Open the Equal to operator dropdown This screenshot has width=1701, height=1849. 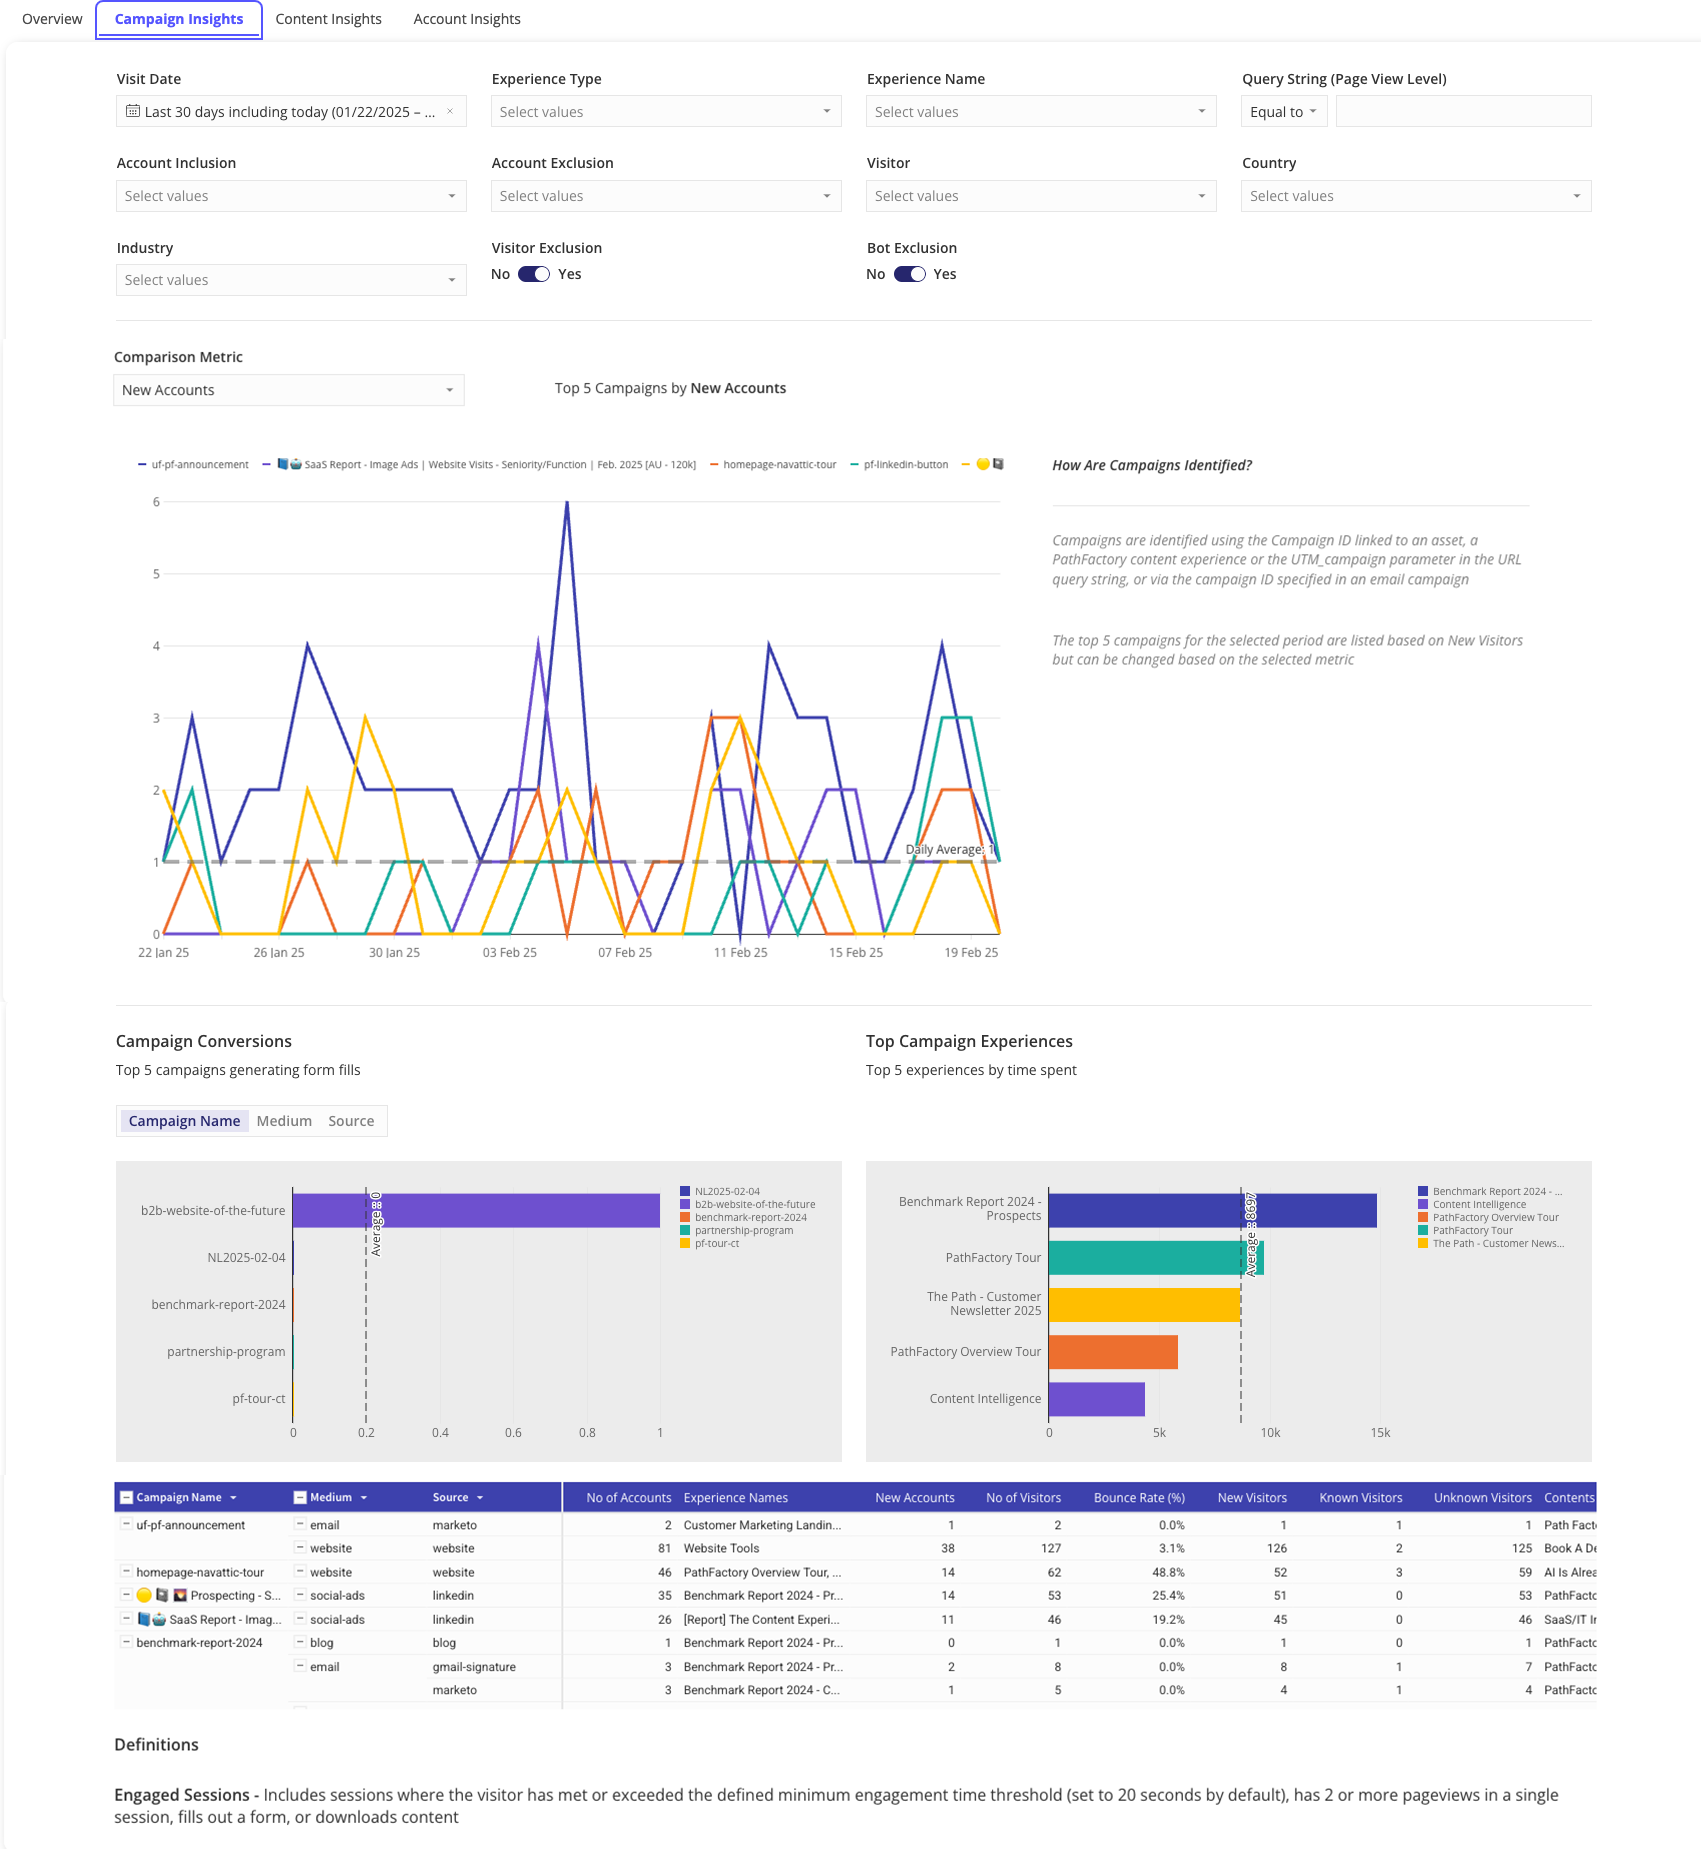pos(1283,111)
